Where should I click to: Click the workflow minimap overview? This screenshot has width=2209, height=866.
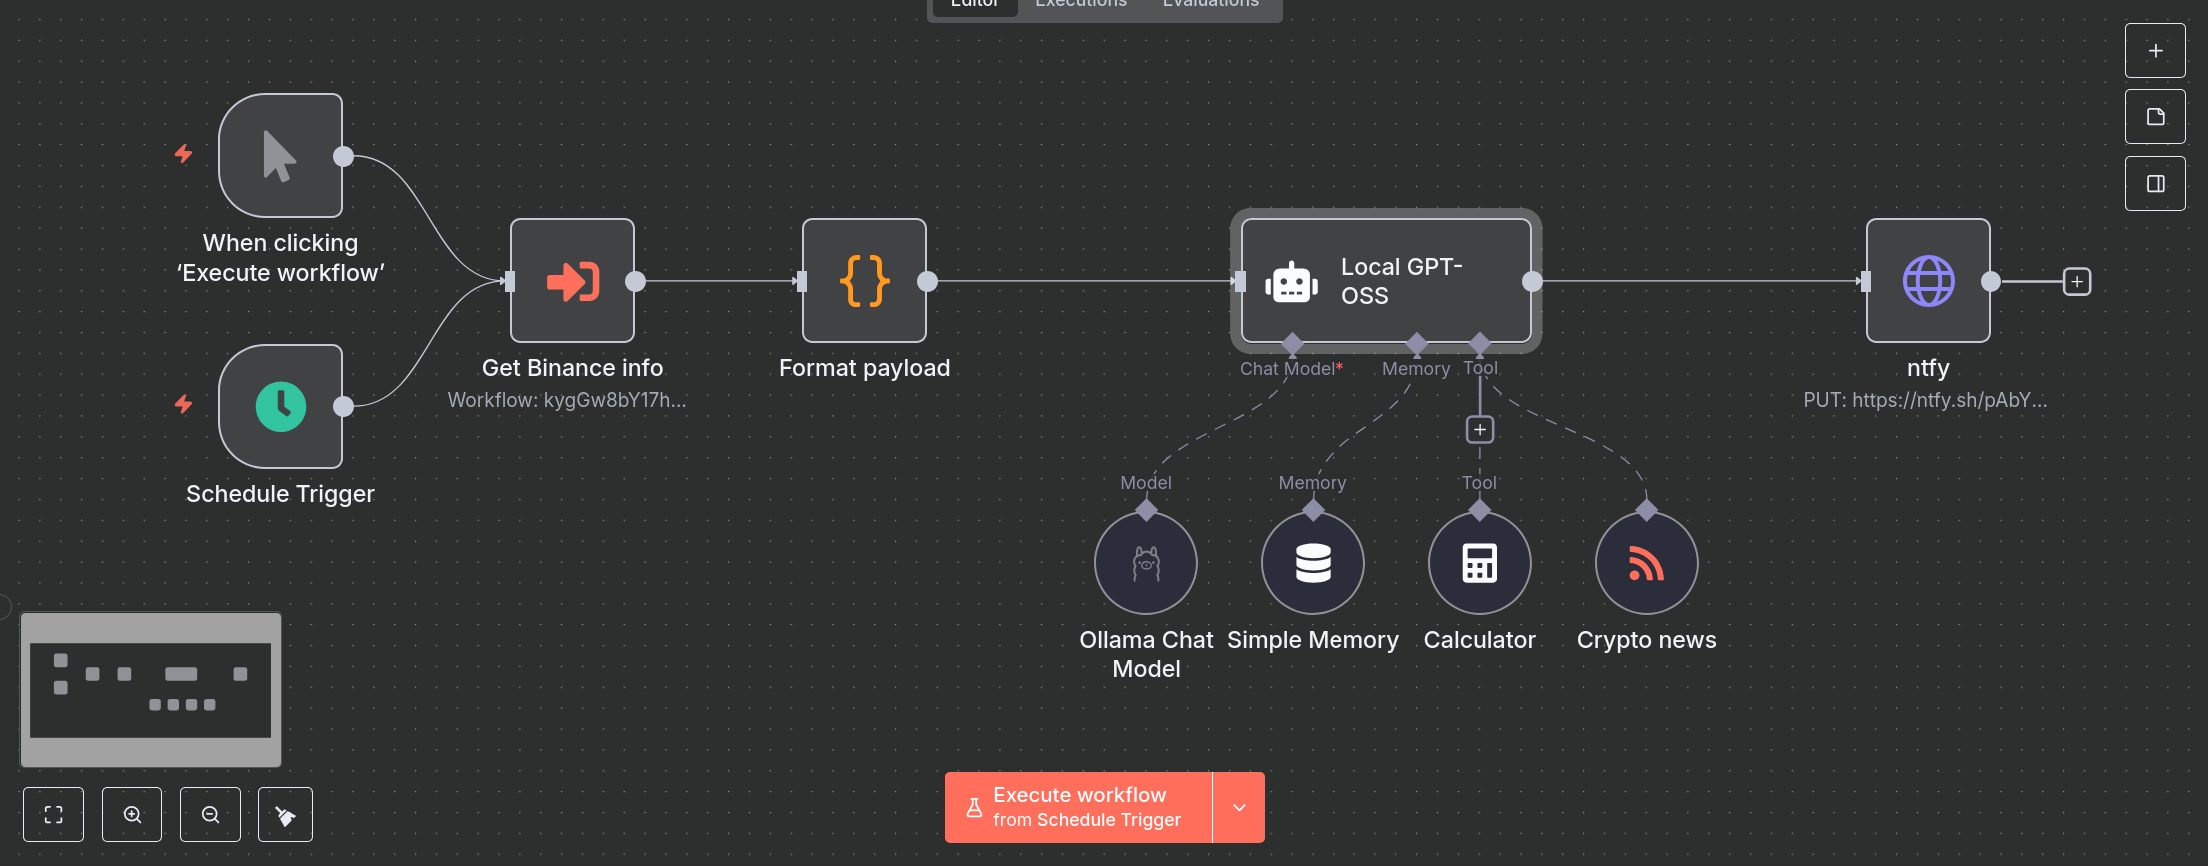pyautogui.click(x=151, y=689)
